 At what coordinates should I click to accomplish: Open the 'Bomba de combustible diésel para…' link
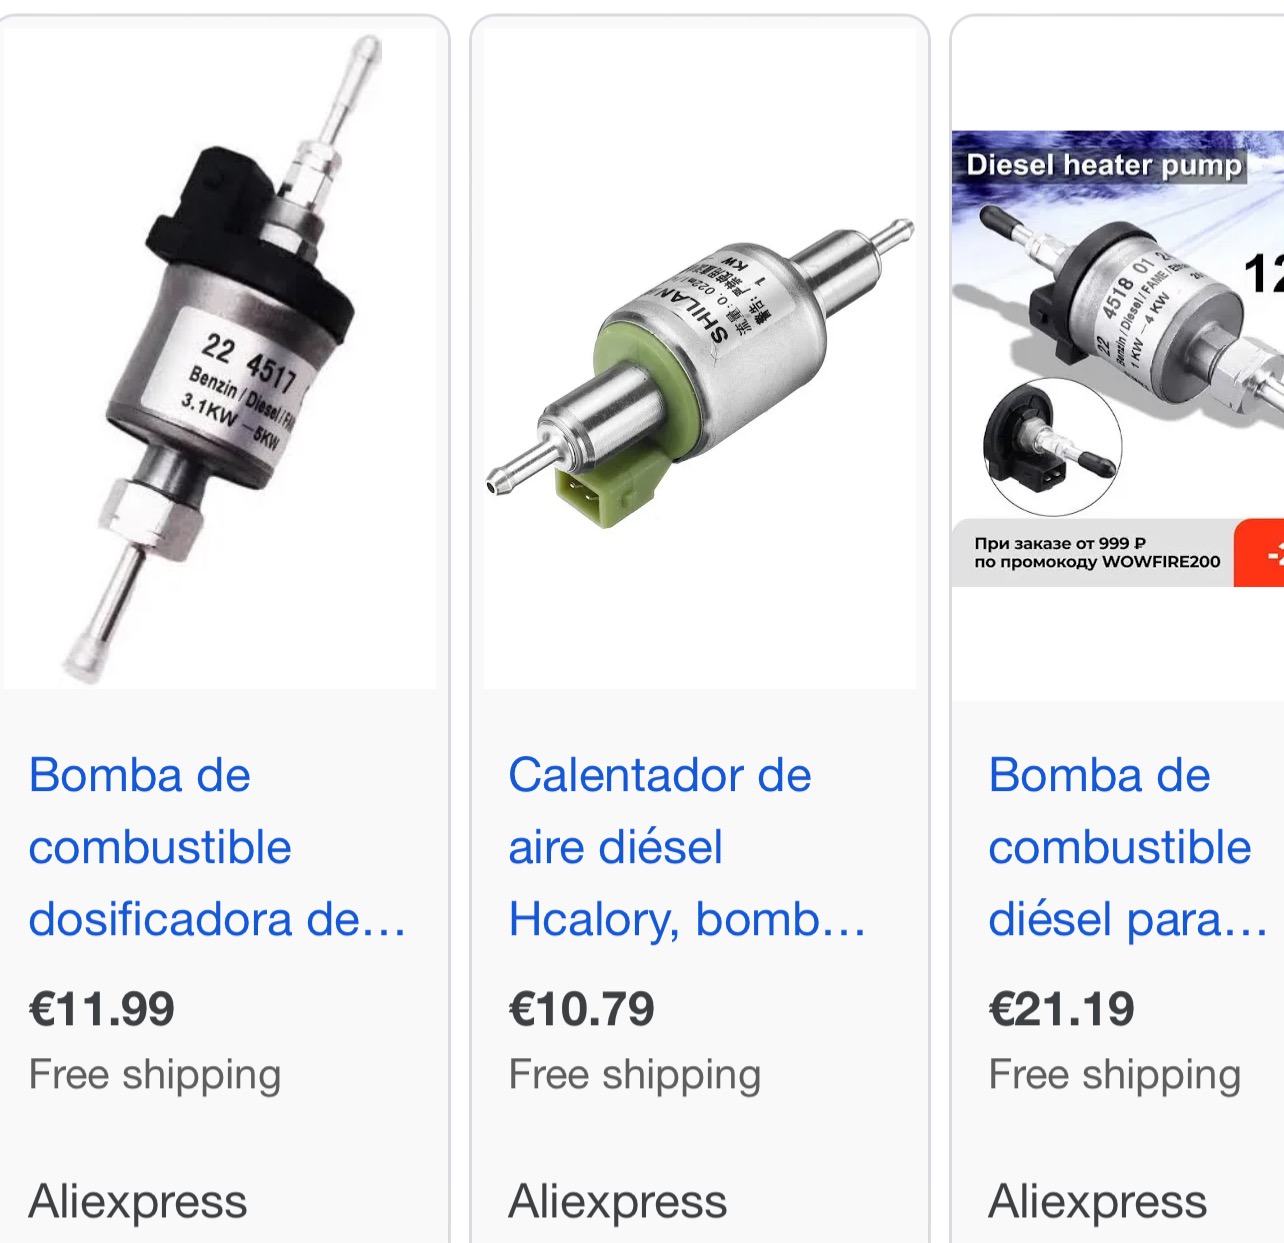click(x=1128, y=847)
